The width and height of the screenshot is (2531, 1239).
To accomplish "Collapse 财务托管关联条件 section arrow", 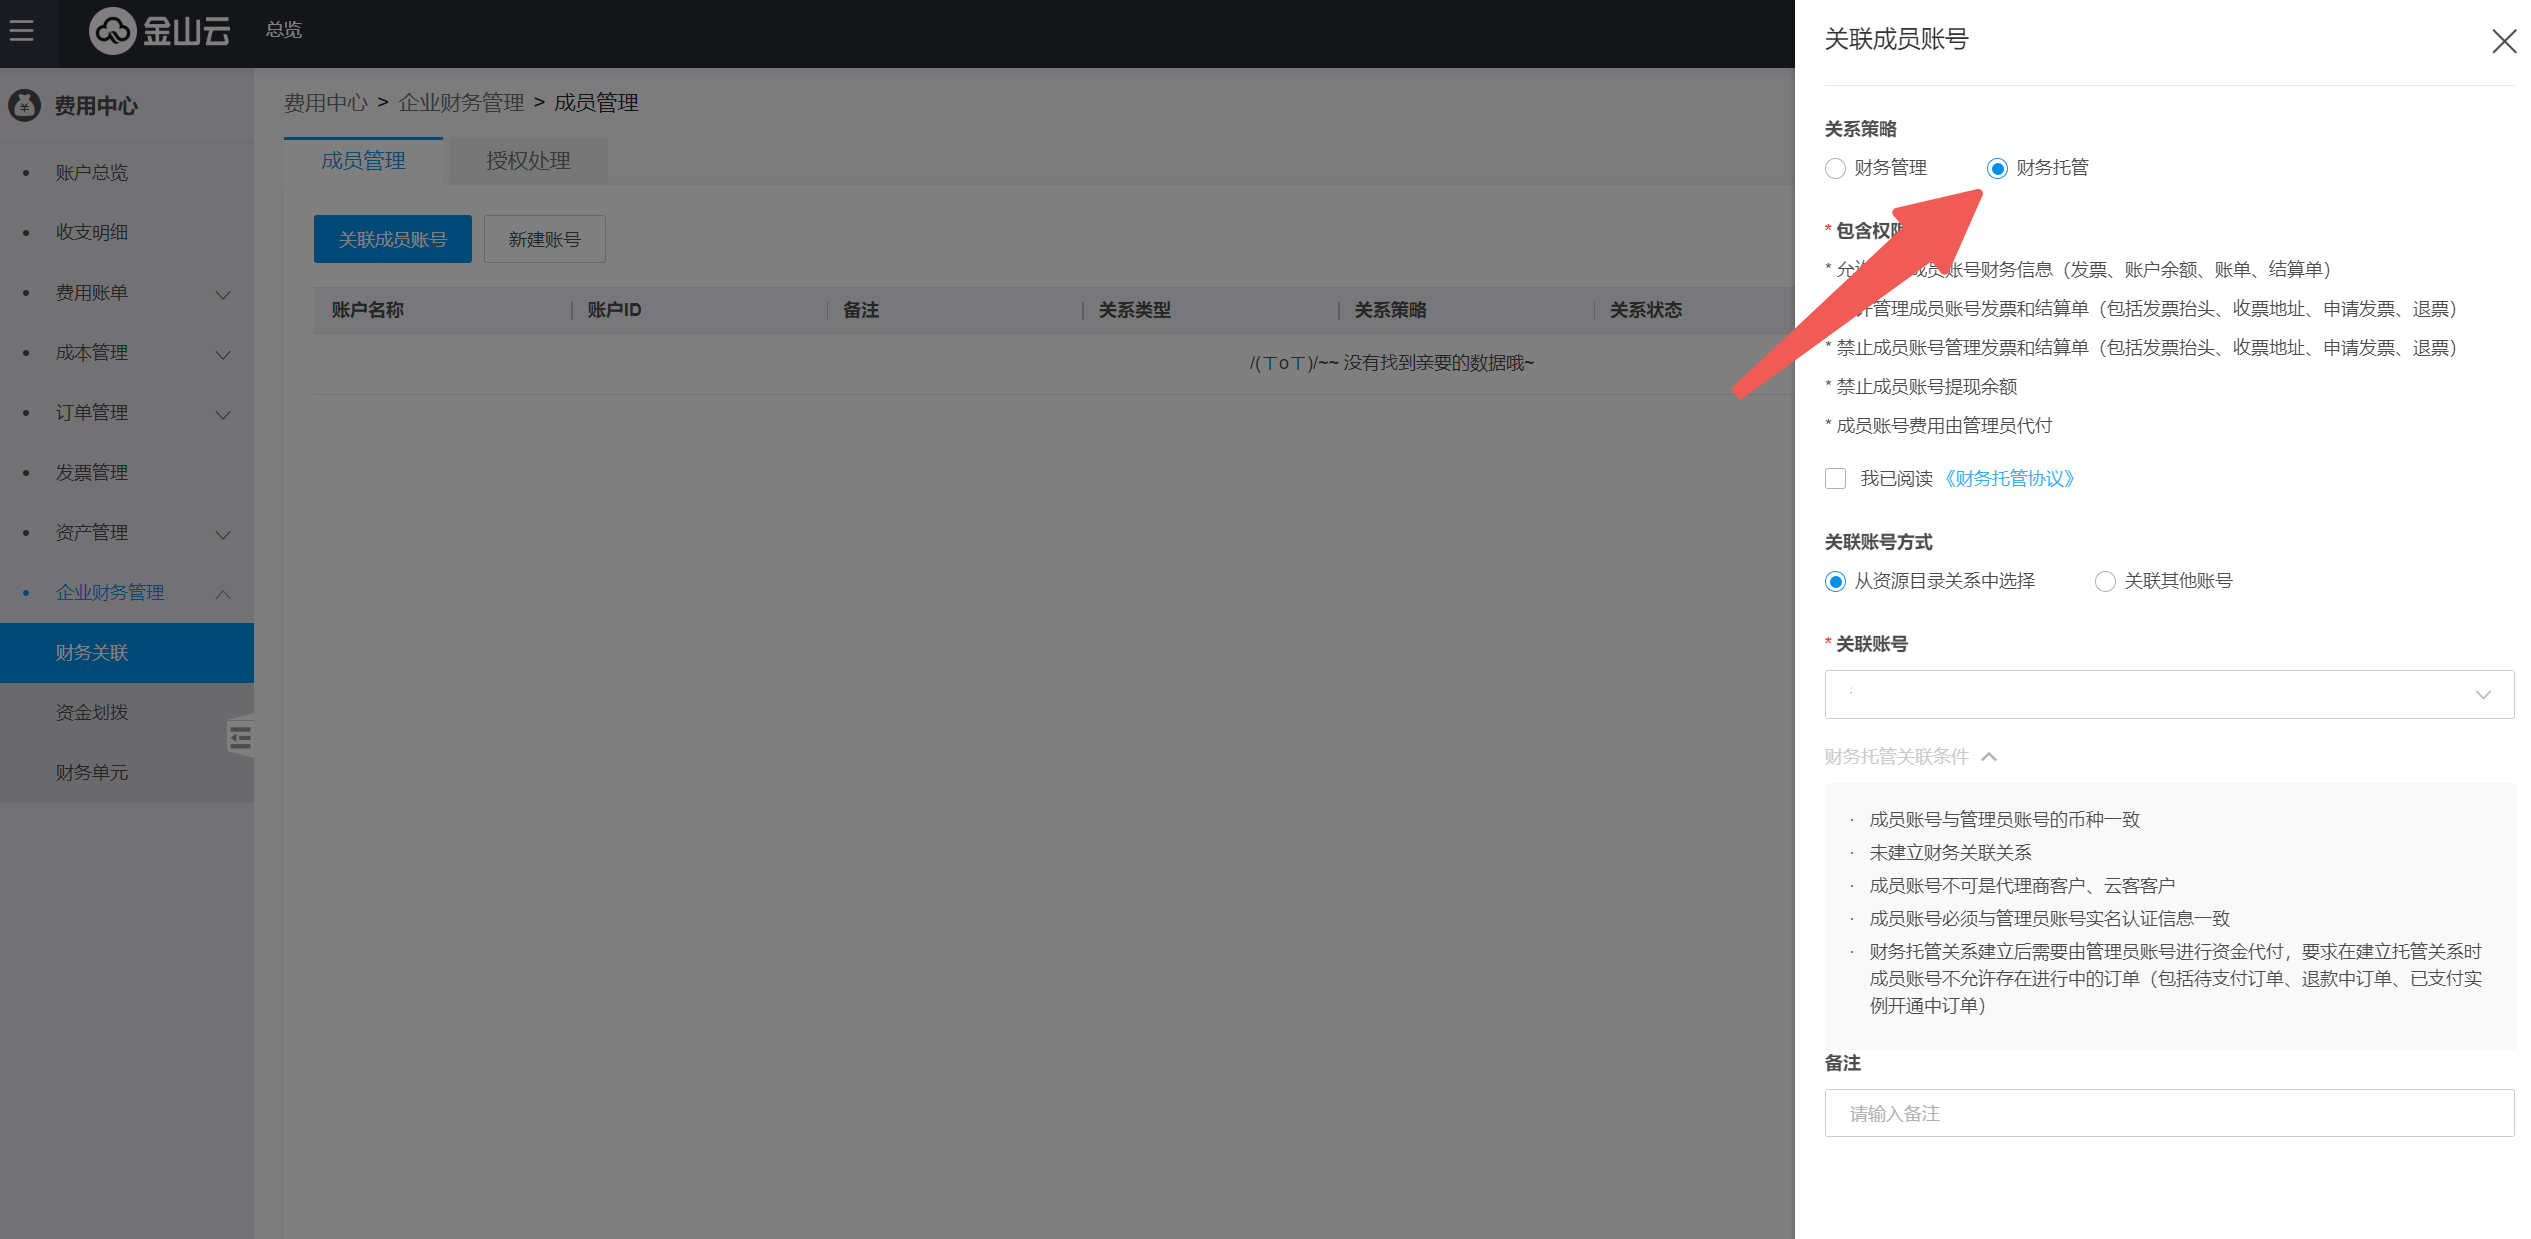I will tap(1989, 757).
